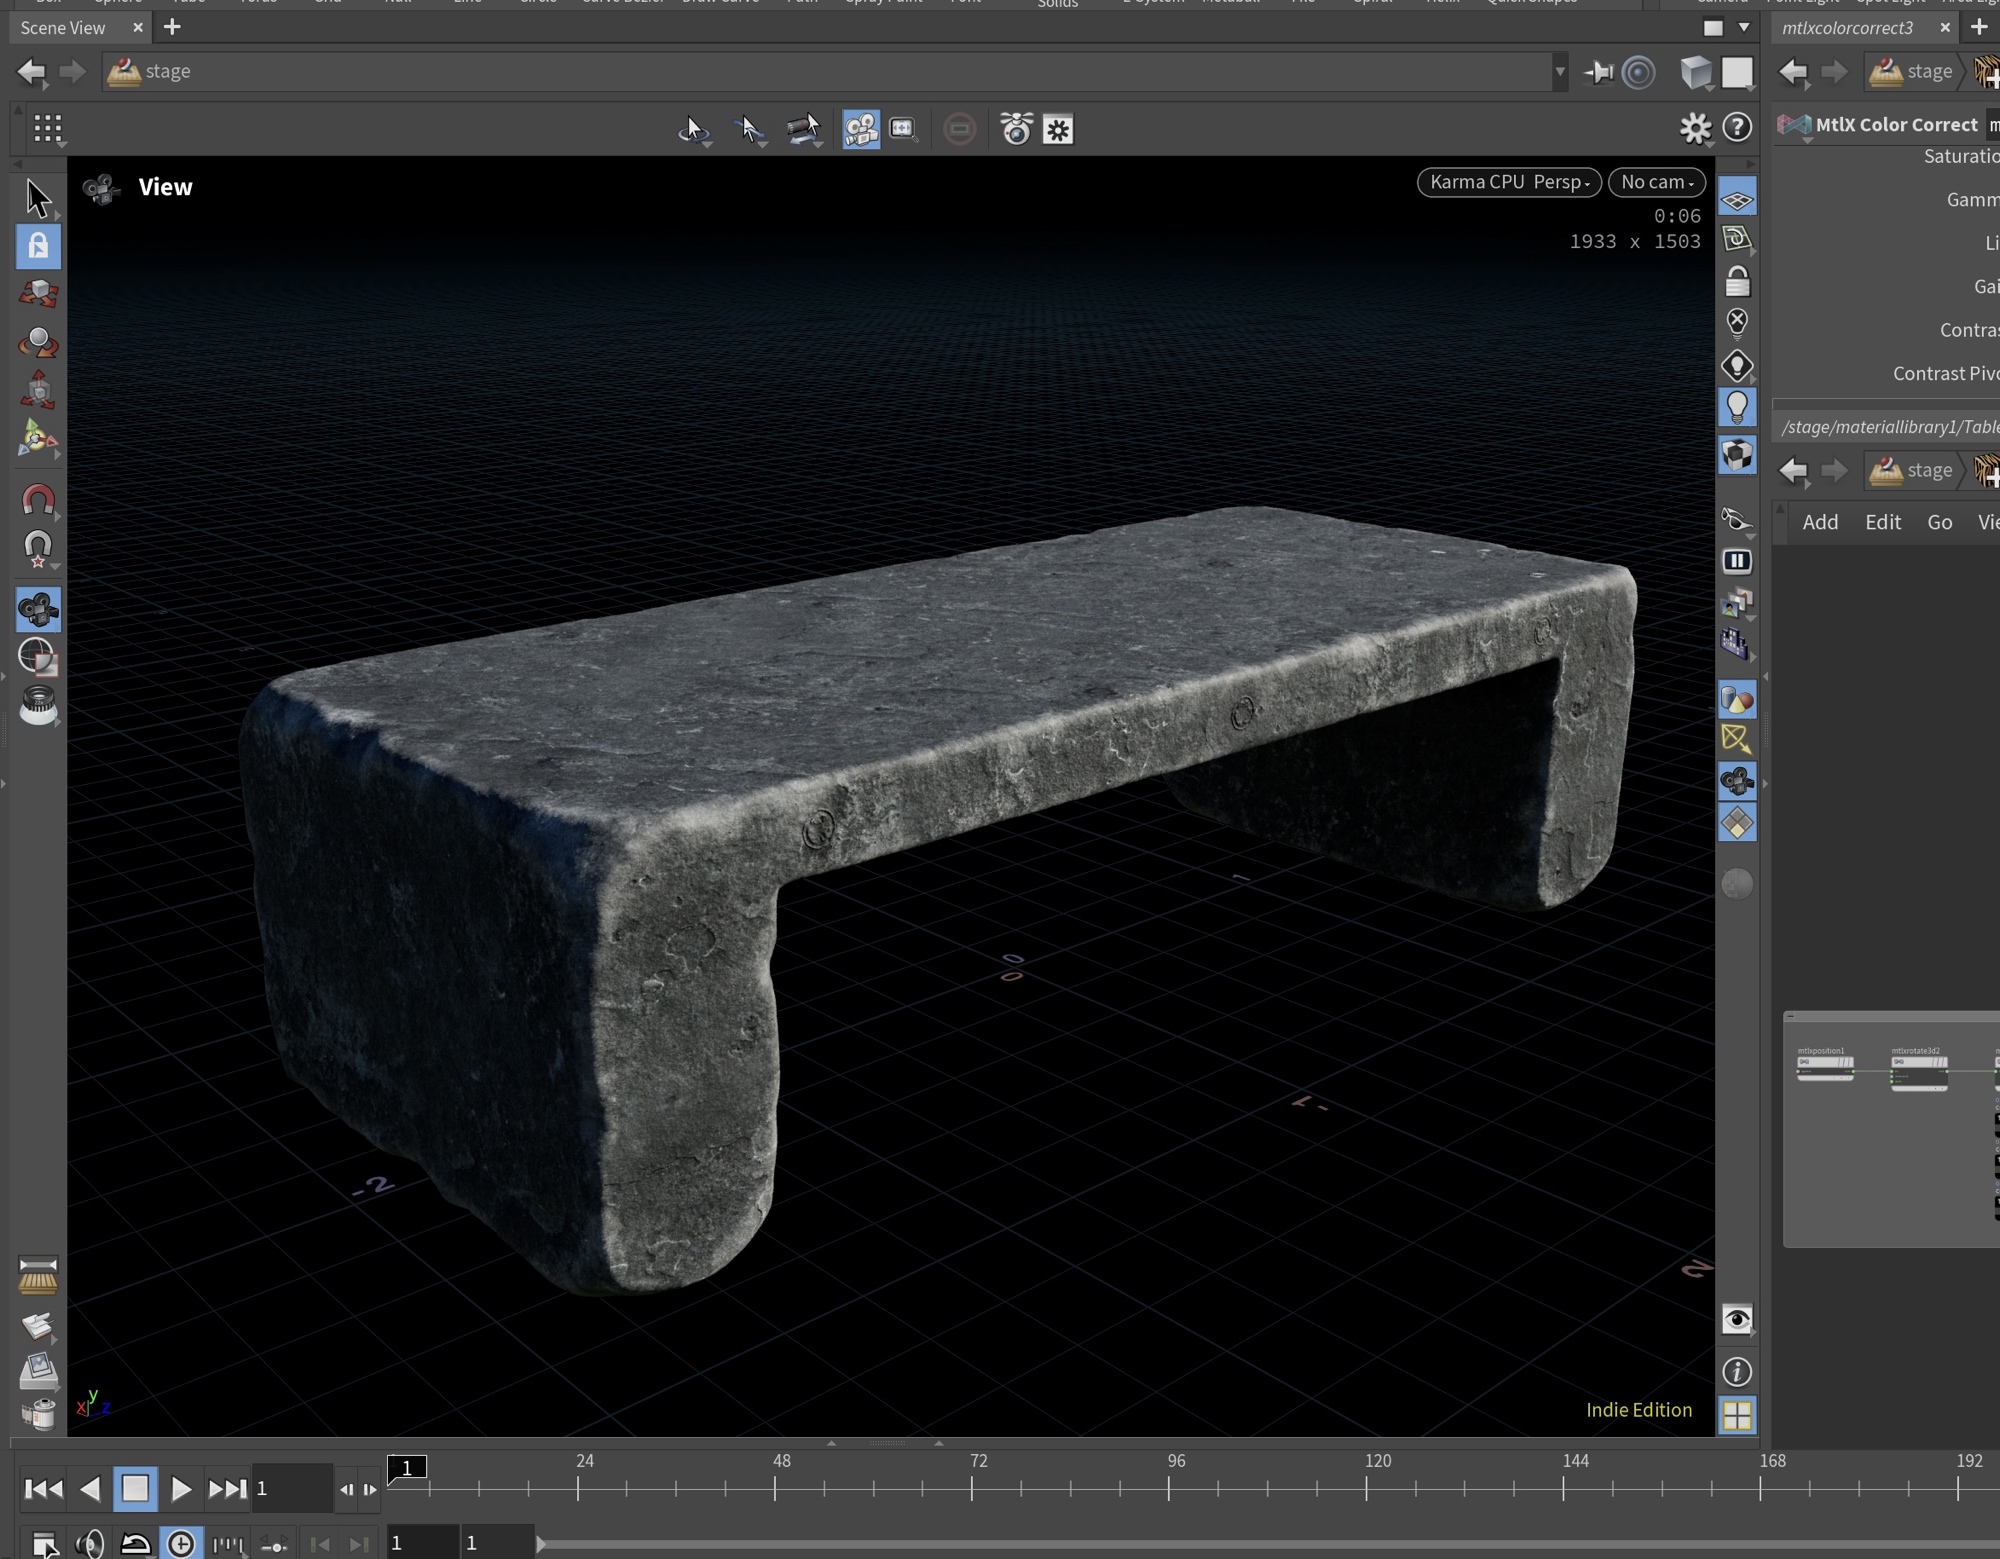
Task: Toggle the lightbulb lighting display button
Action: coord(1737,408)
